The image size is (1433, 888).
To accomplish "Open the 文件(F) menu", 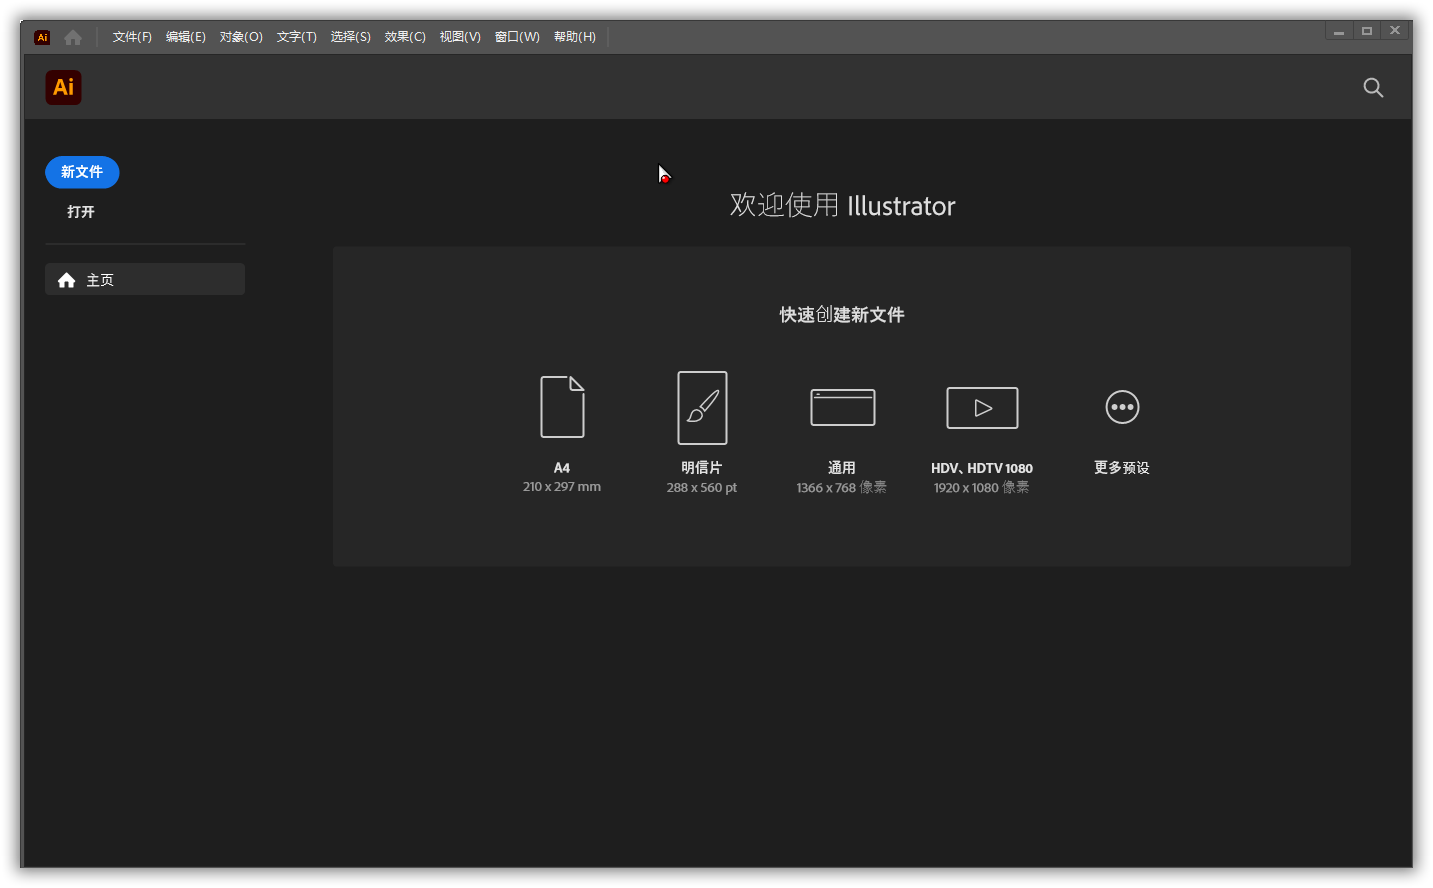I will point(132,37).
